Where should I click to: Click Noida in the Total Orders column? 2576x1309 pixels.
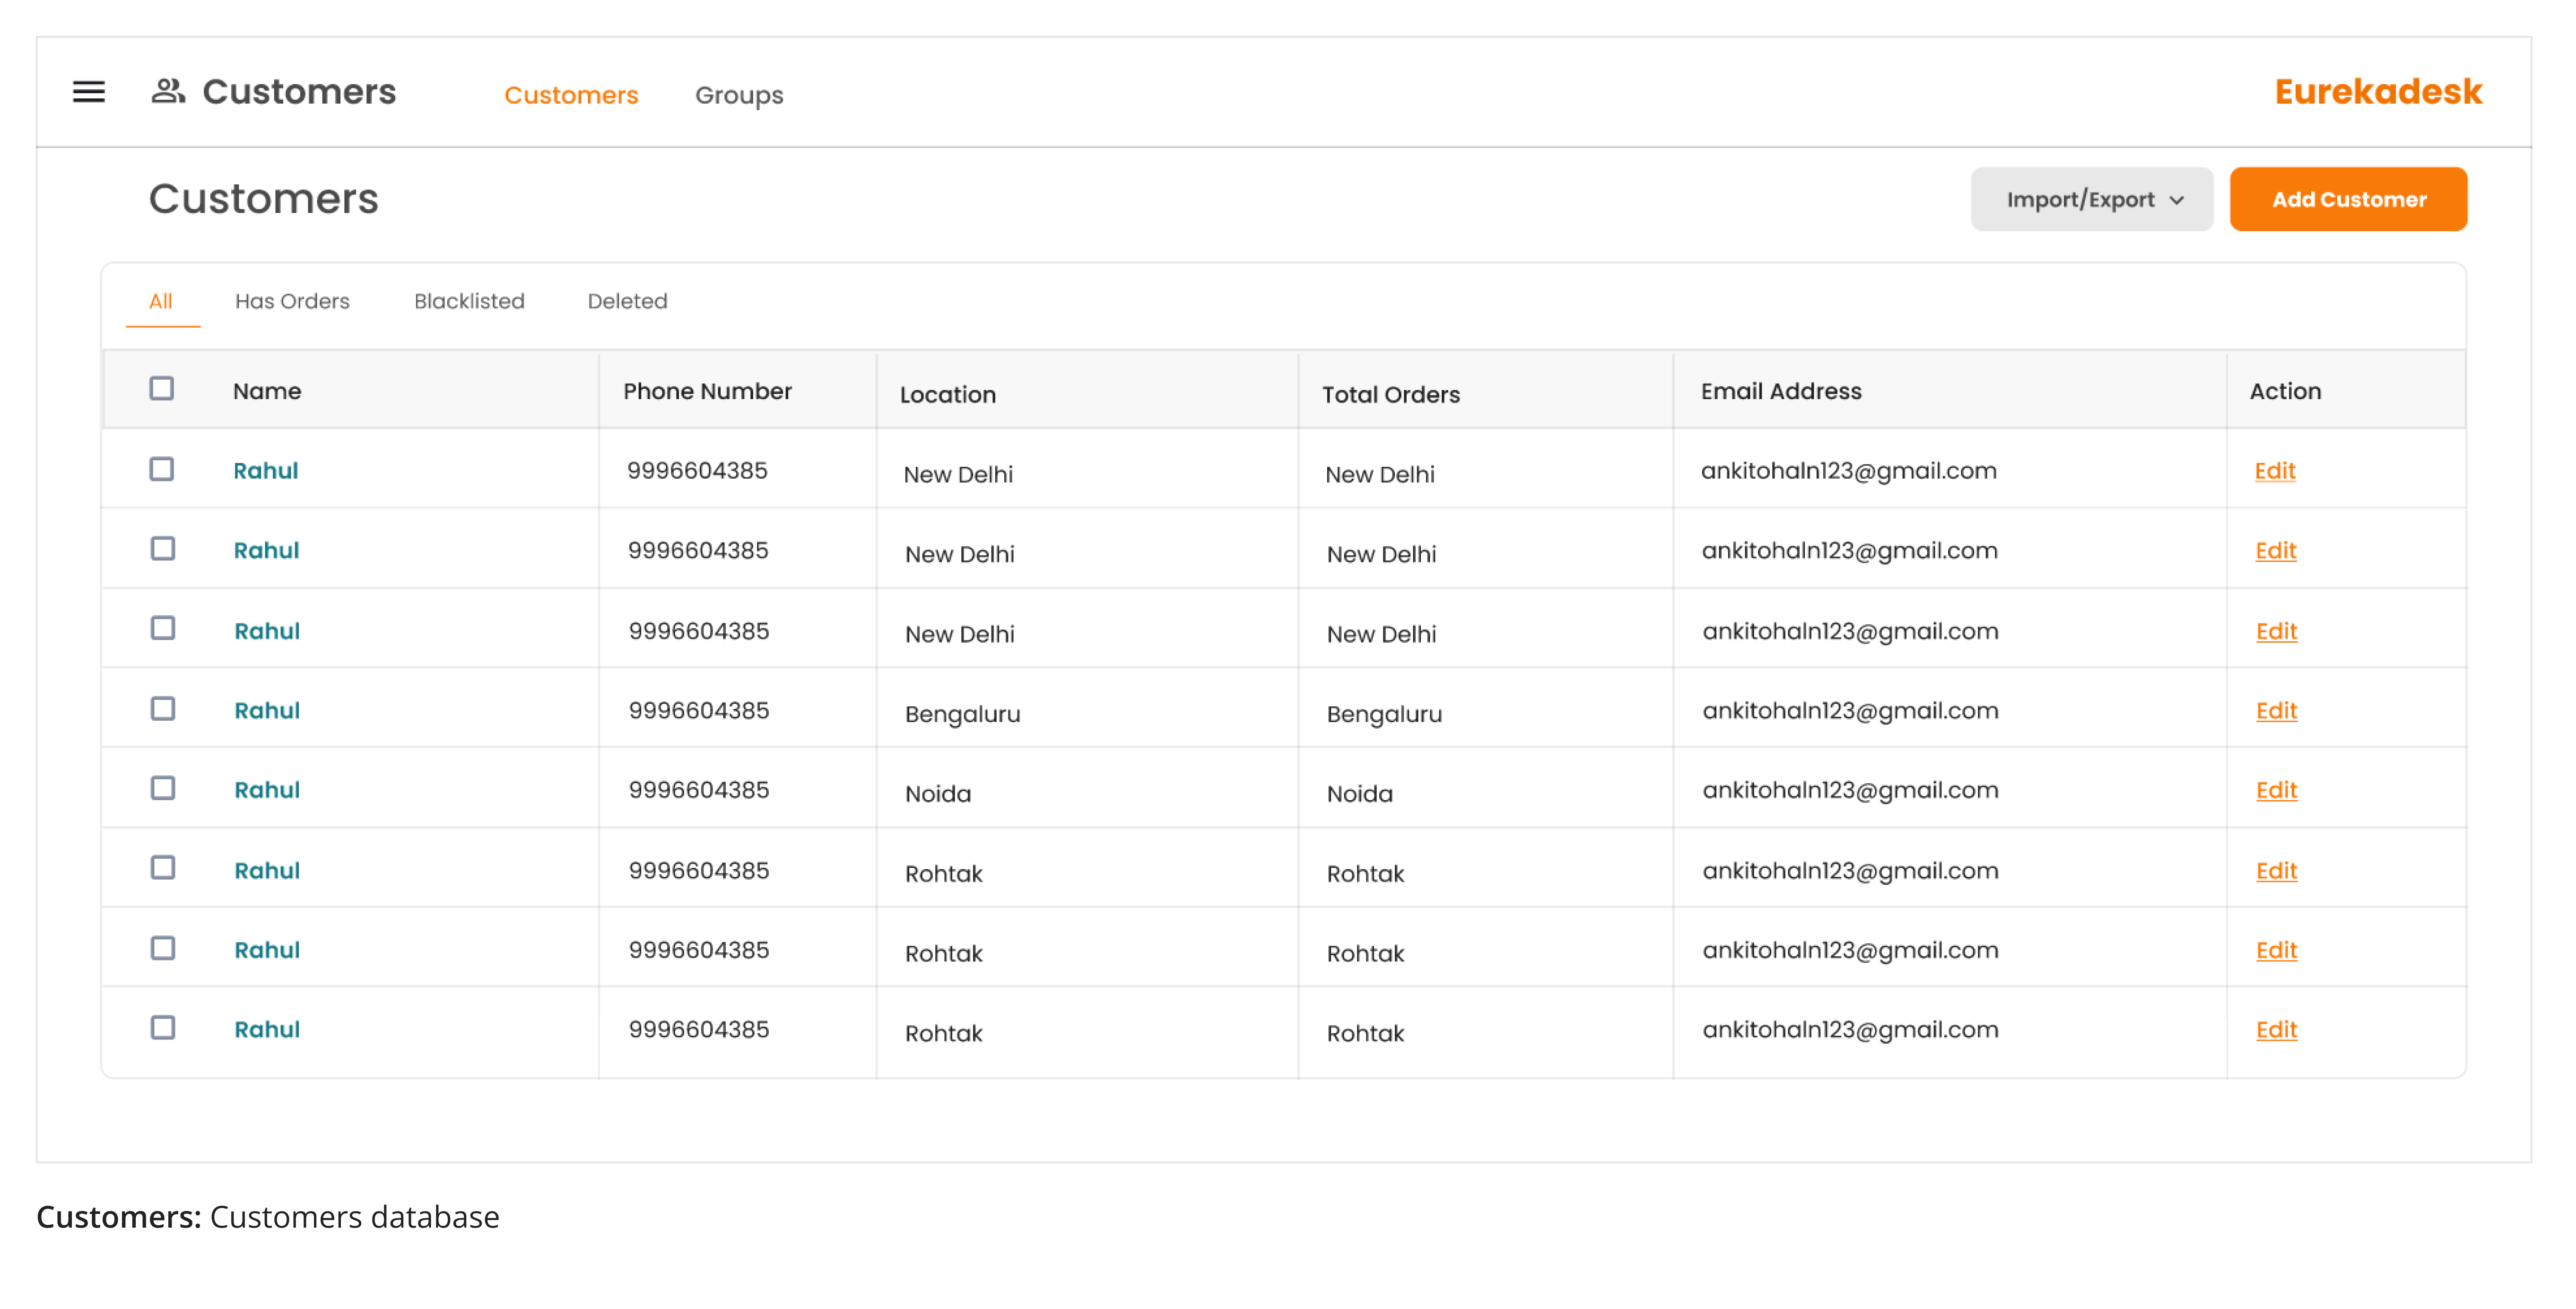[x=1360, y=794]
